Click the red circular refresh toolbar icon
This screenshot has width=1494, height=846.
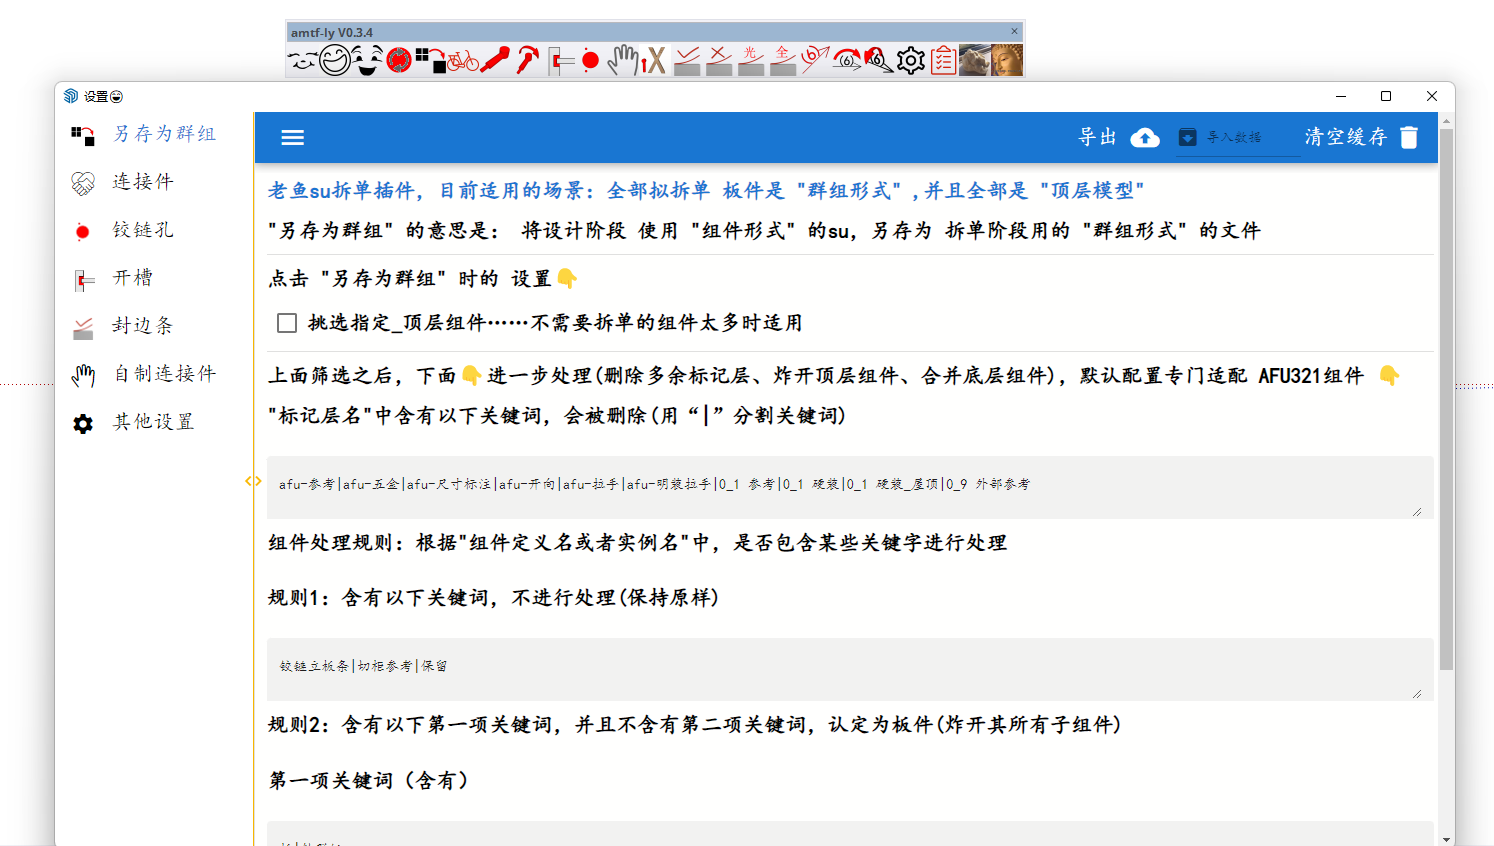click(x=399, y=61)
